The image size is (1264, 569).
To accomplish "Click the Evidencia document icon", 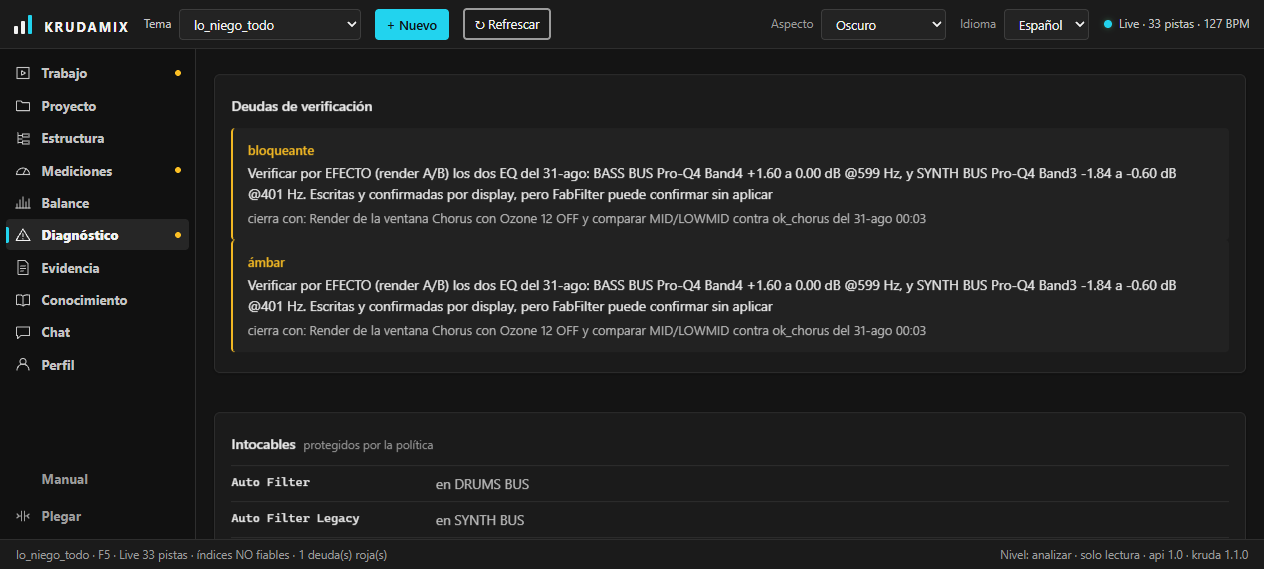I will point(23,268).
